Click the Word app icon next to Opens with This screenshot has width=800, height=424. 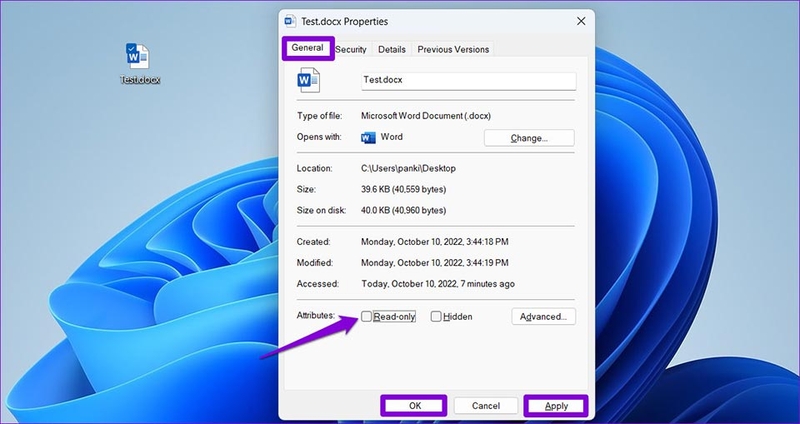point(368,137)
